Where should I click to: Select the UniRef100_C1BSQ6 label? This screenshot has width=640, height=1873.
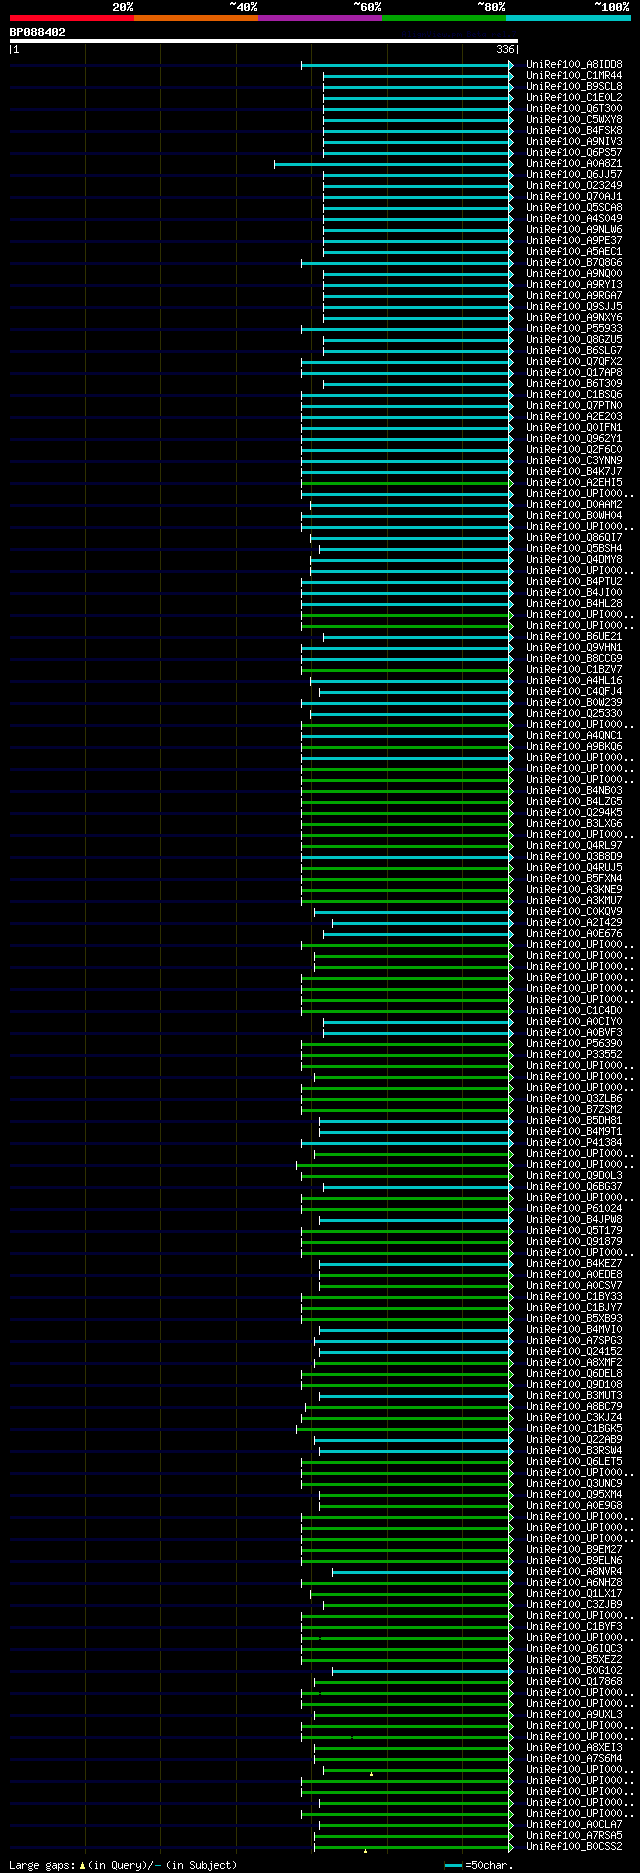click(x=574, y=395)
